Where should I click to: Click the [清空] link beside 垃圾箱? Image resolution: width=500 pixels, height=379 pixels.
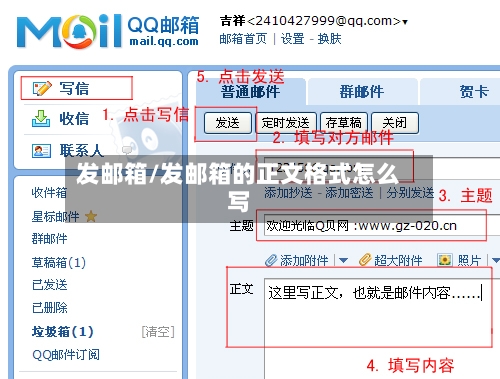click(x=158, y=332)
